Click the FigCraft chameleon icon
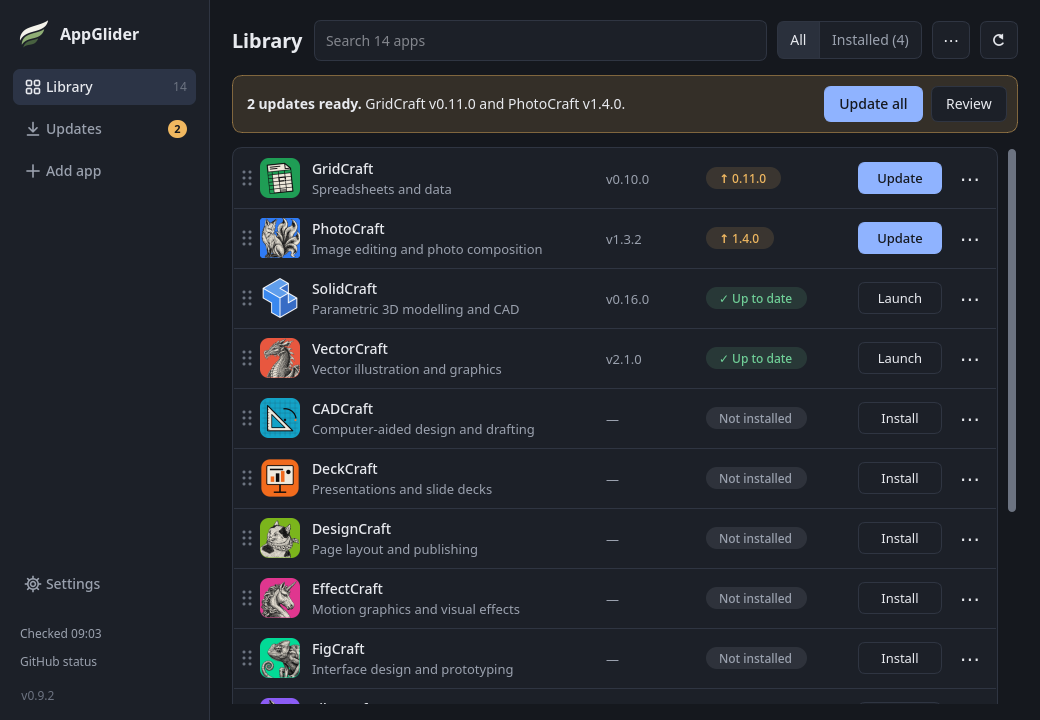This screenshot has height=720, width=1040. click(x=280, y=658)
